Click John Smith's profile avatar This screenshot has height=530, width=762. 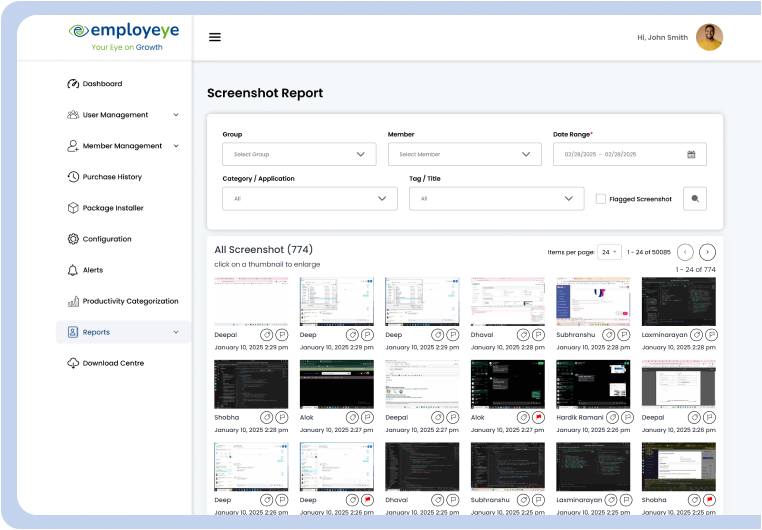pyautogui.click(x=709, y=37)
